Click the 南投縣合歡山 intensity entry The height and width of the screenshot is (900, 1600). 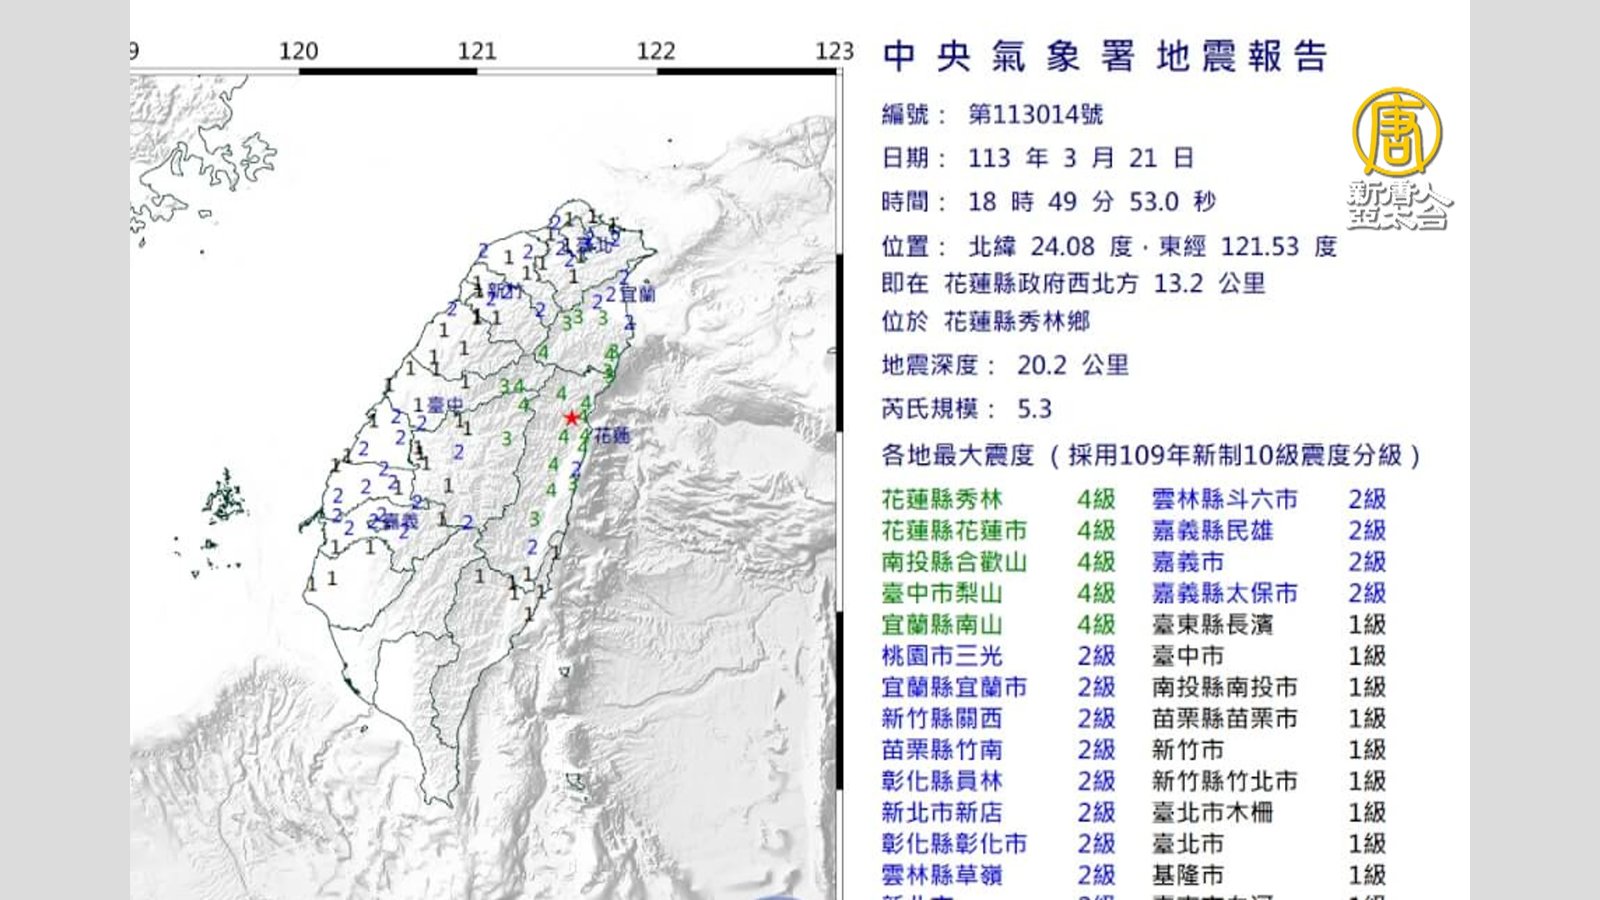[x=954, y=562]
